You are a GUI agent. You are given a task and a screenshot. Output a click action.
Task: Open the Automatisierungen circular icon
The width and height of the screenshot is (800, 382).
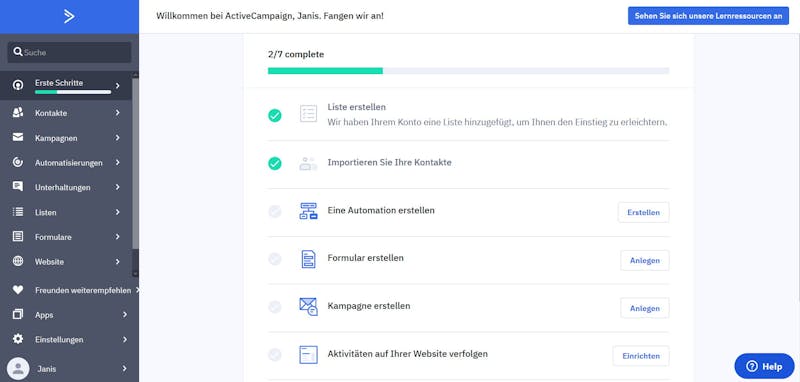click(18, 162)
